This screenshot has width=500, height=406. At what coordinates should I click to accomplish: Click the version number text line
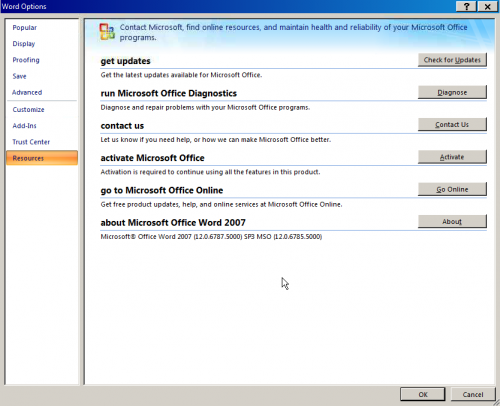[211, 237]
